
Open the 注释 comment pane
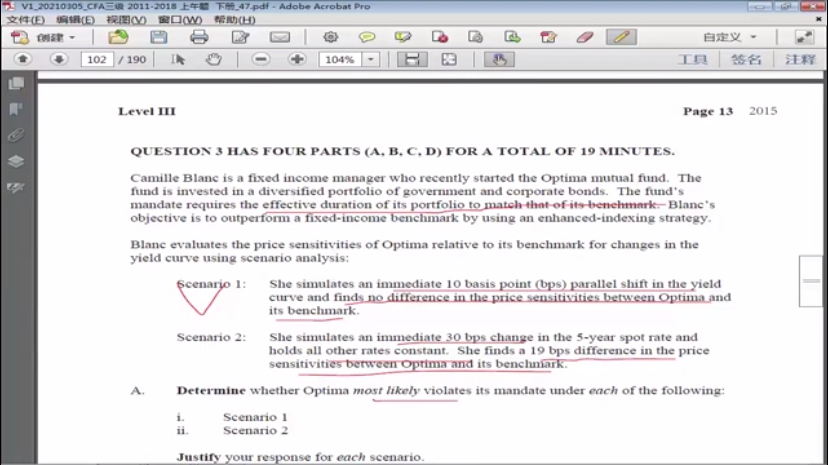coord(801,59)
